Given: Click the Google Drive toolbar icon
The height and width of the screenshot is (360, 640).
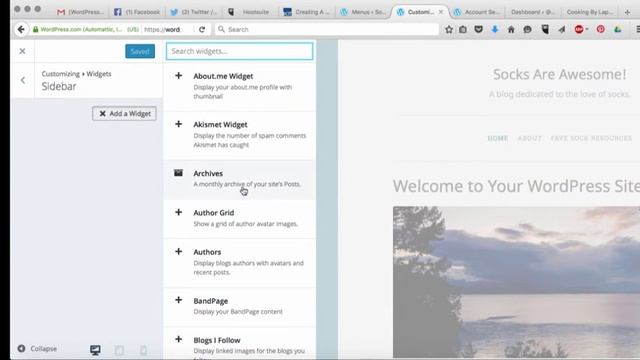Looking at the screenshot, I should pyautogui.click(x=618, y=29).
